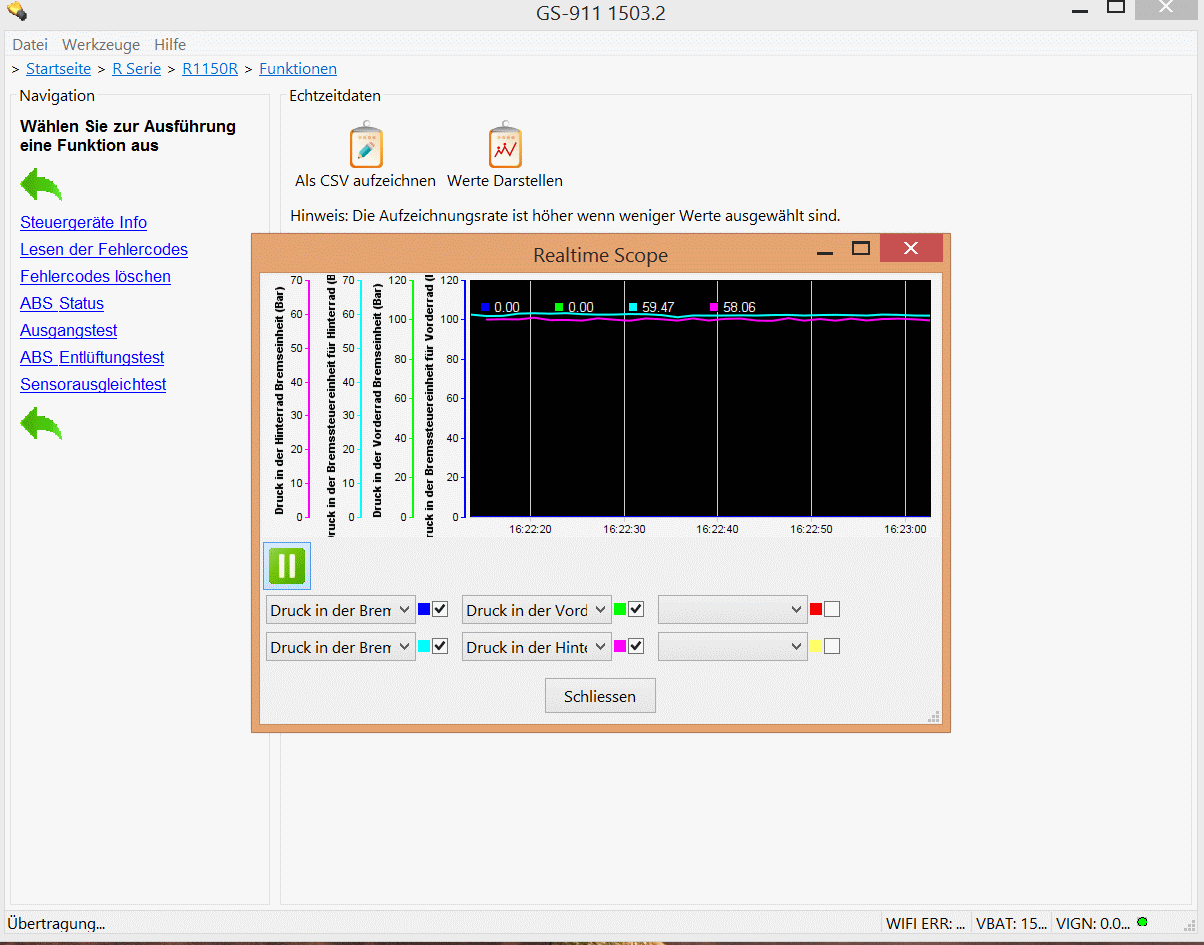
Task: Click the yellow channel color swatch
Action: (x=816, y=646)
